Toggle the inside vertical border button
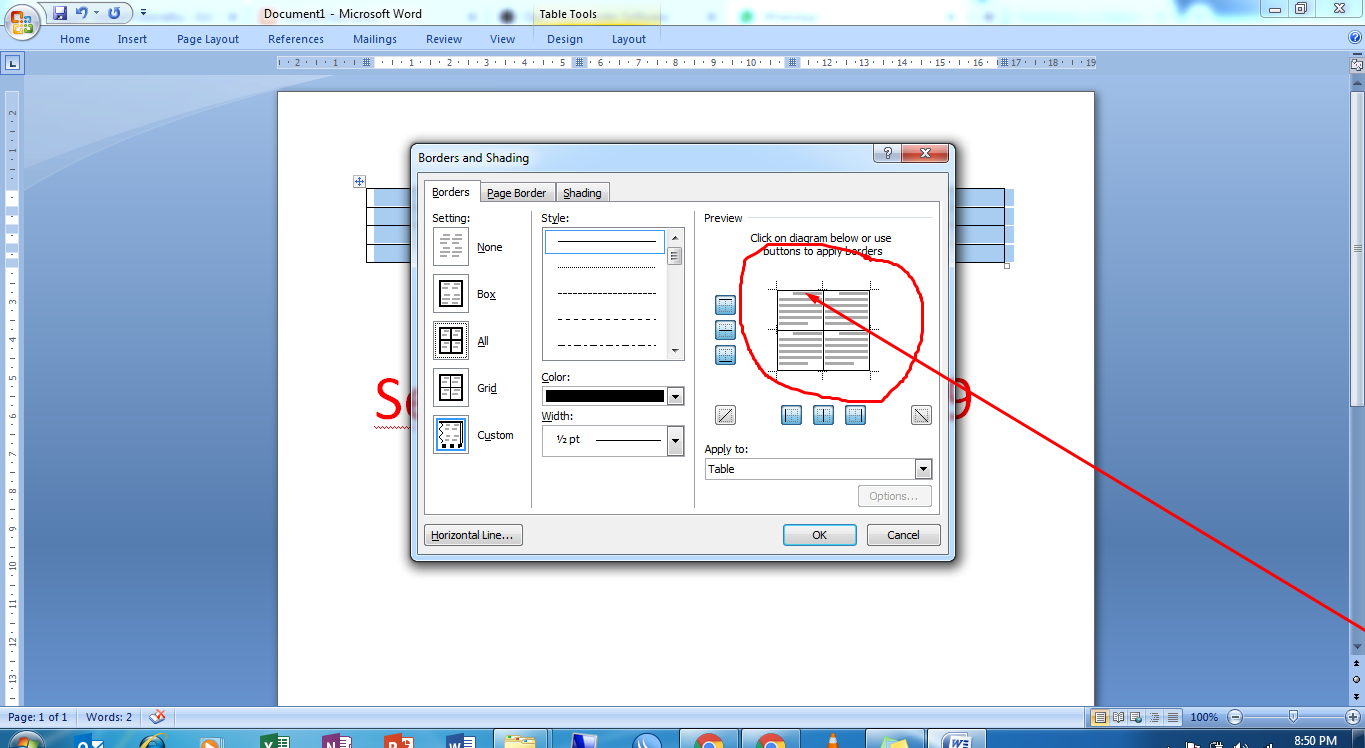 (823, 415)
